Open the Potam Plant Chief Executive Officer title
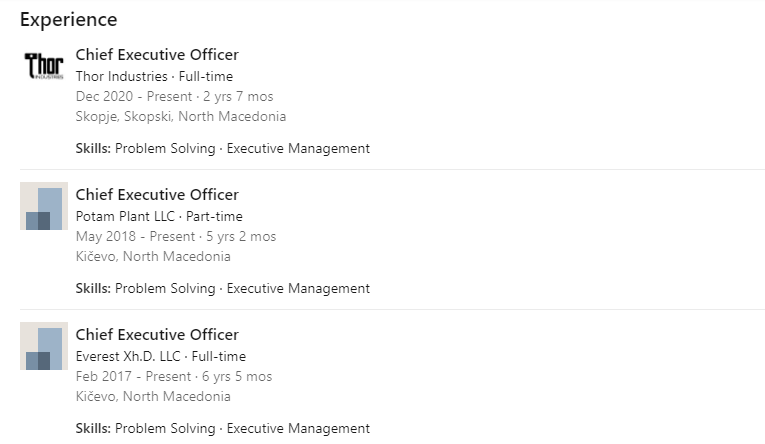This screenshot has height=444, width=765. 157,195
